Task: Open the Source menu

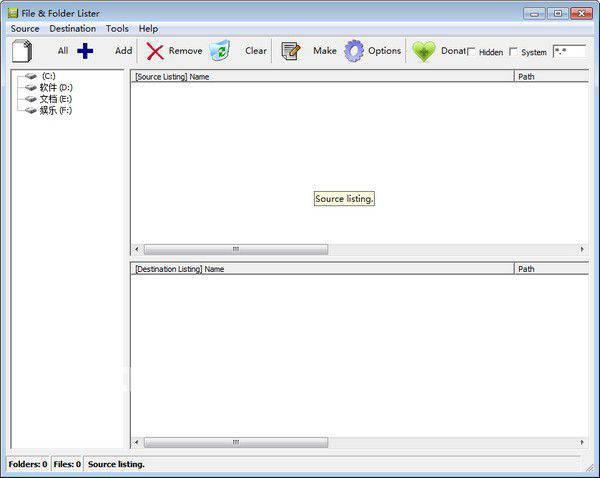Action: pyautogui.click(x=25, y=29)
